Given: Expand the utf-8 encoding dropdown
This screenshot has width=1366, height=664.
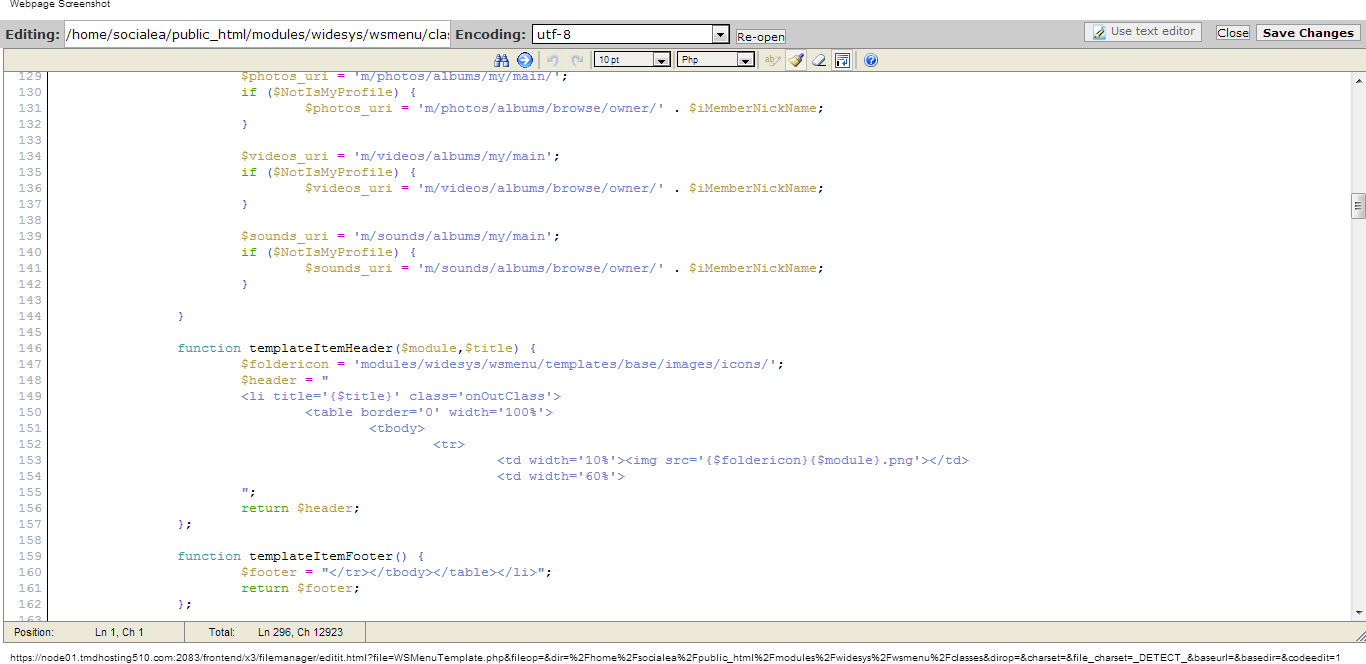Looking at the screenshot, I should (x=720, y=34).
